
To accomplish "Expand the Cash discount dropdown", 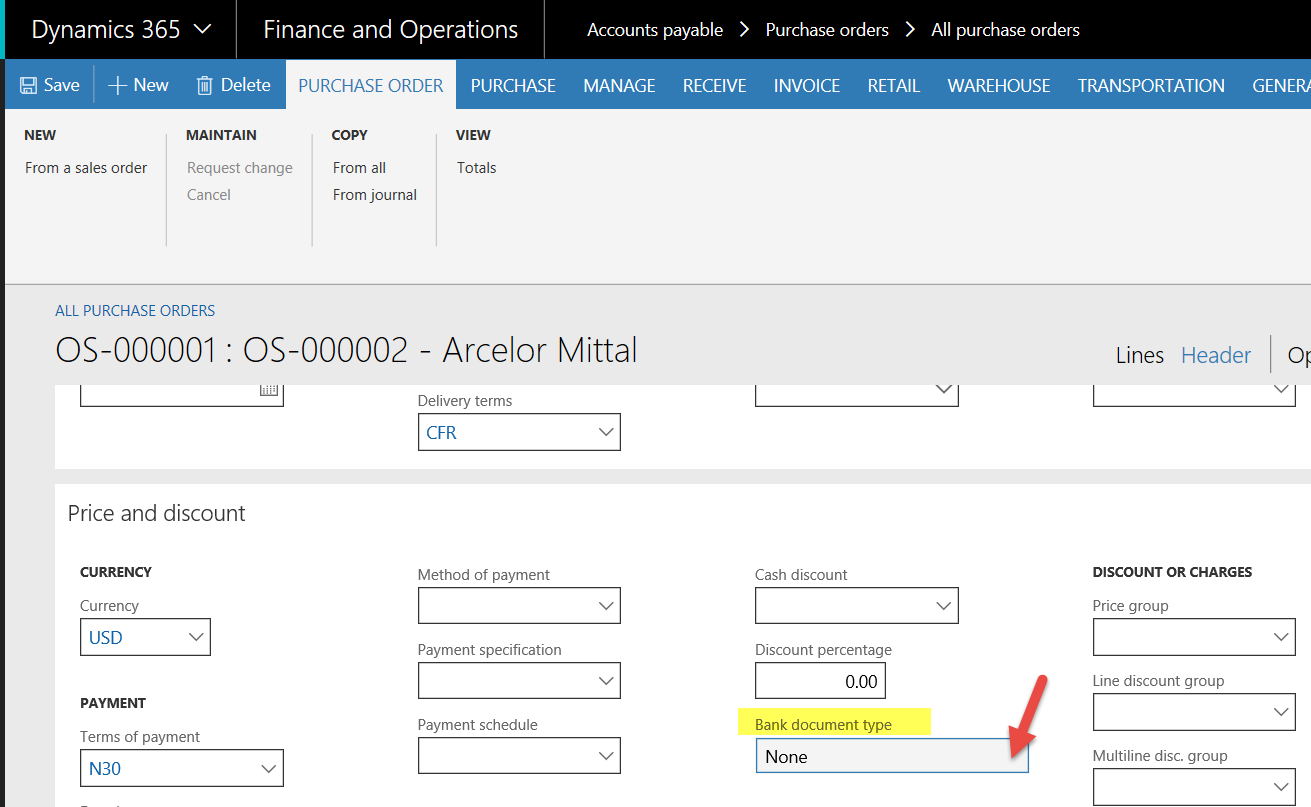I will click(x=943, y=605).
